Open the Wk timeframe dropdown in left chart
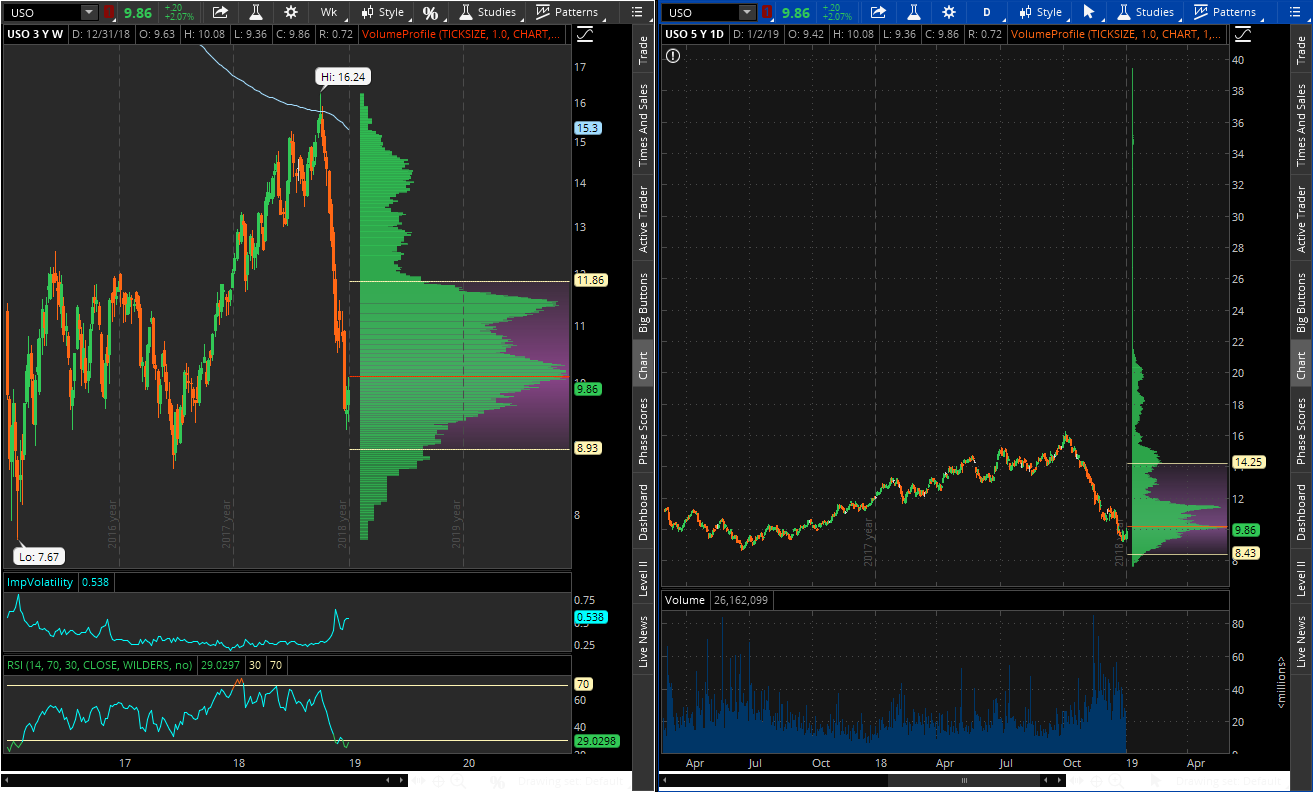The width and height of the screenshot is (1313, 792). 328,12
